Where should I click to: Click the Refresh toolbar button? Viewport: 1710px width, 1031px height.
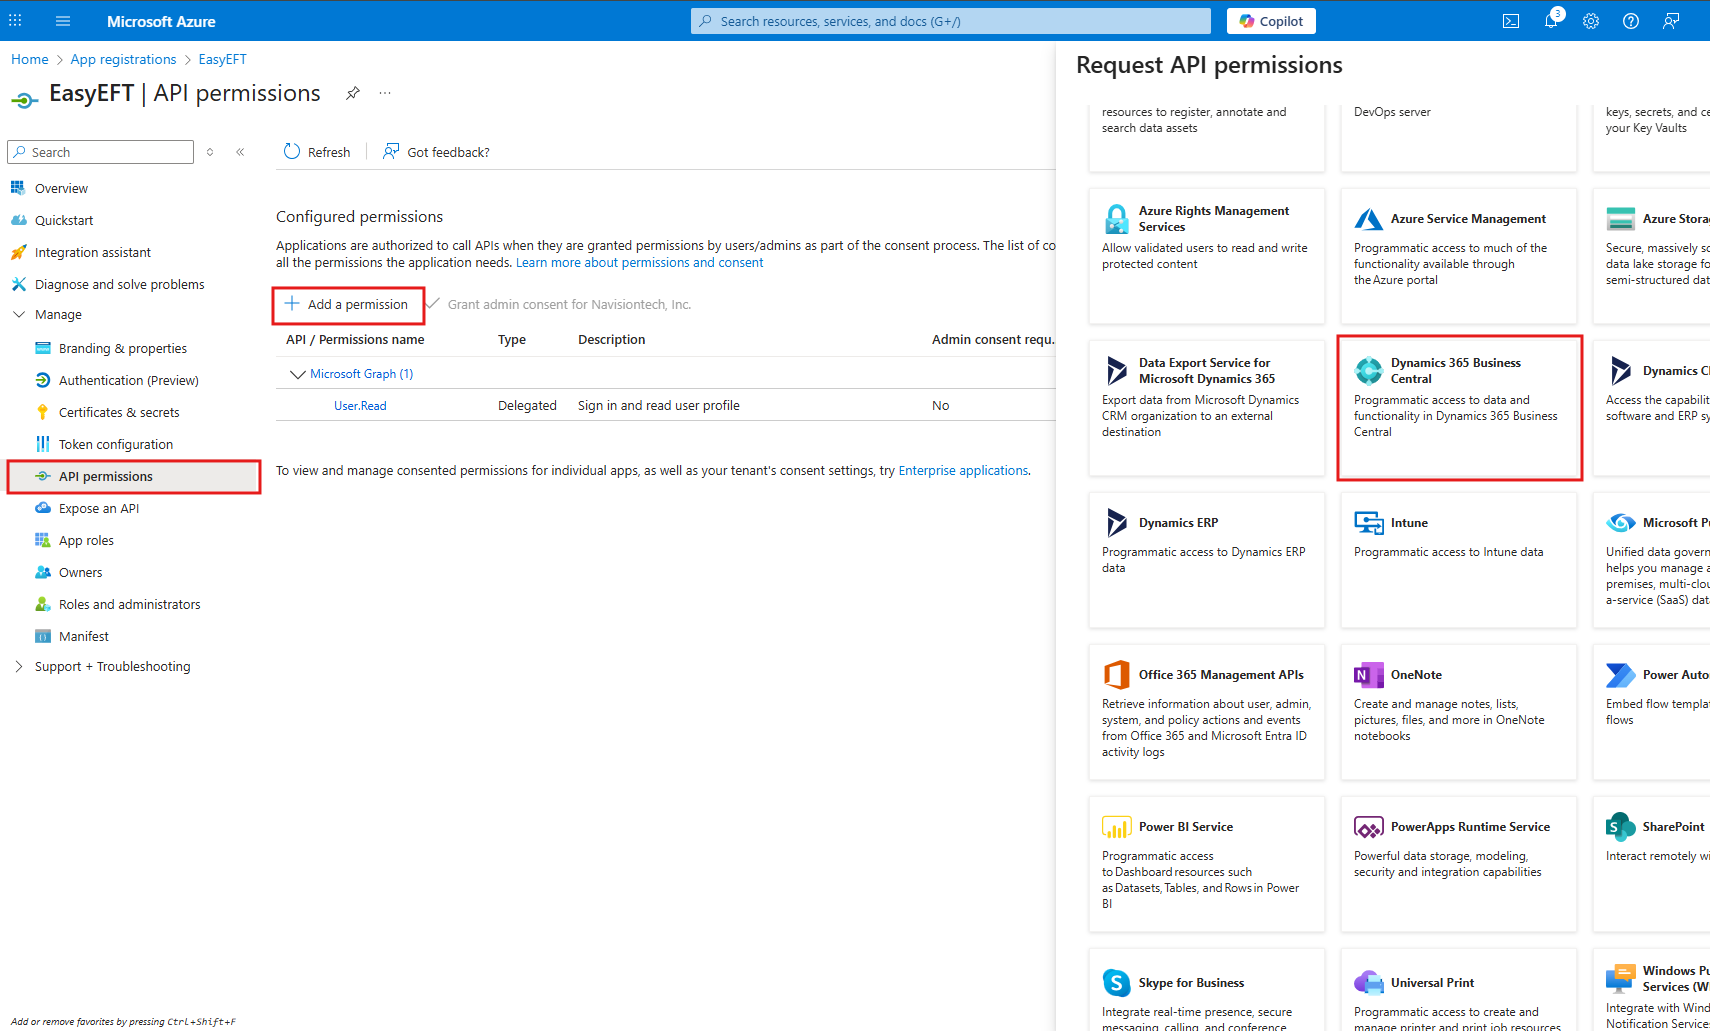tap(317, 152)
